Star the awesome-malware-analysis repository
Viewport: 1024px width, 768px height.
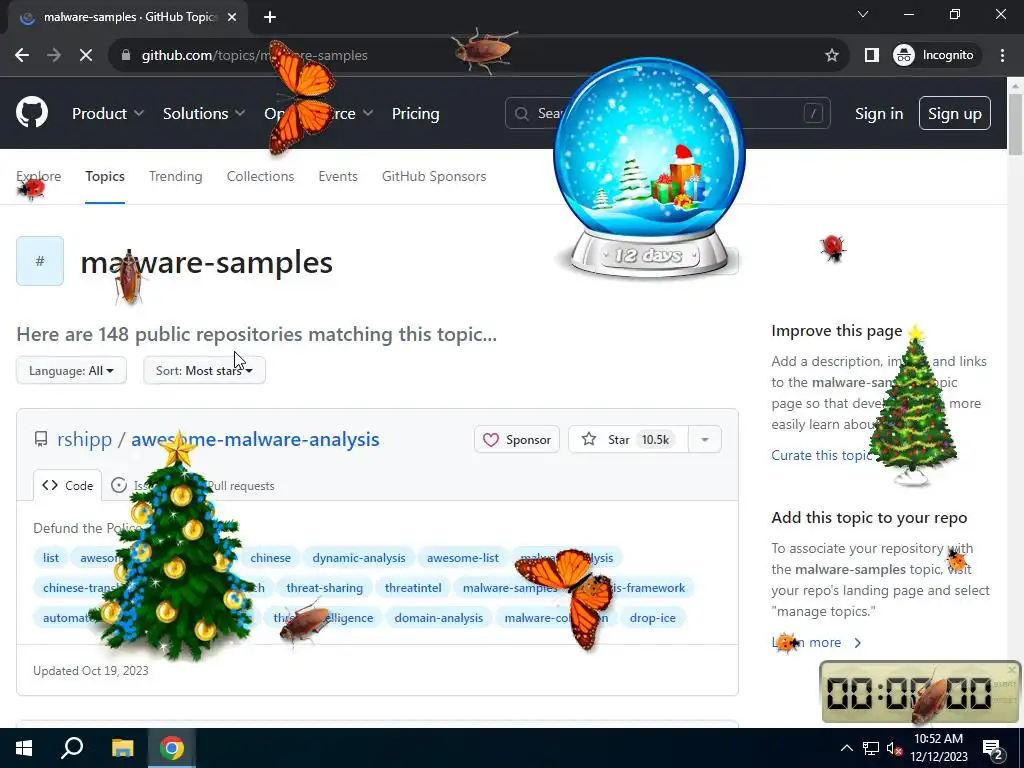pos(628,440)
